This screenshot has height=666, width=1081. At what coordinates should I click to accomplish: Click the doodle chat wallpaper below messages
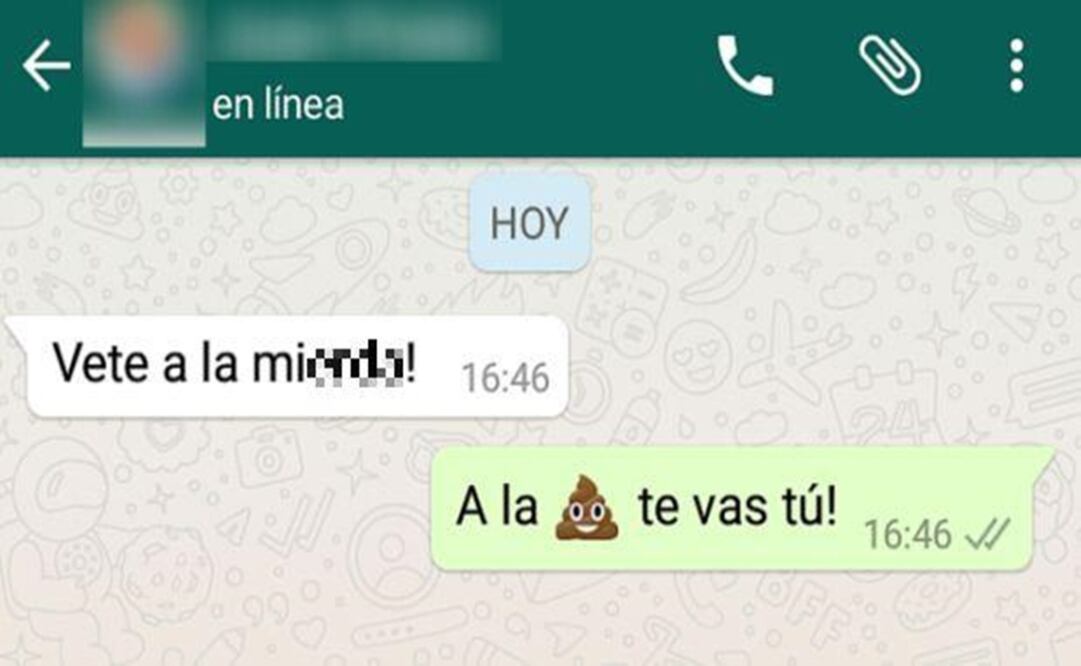click(538, 620)
